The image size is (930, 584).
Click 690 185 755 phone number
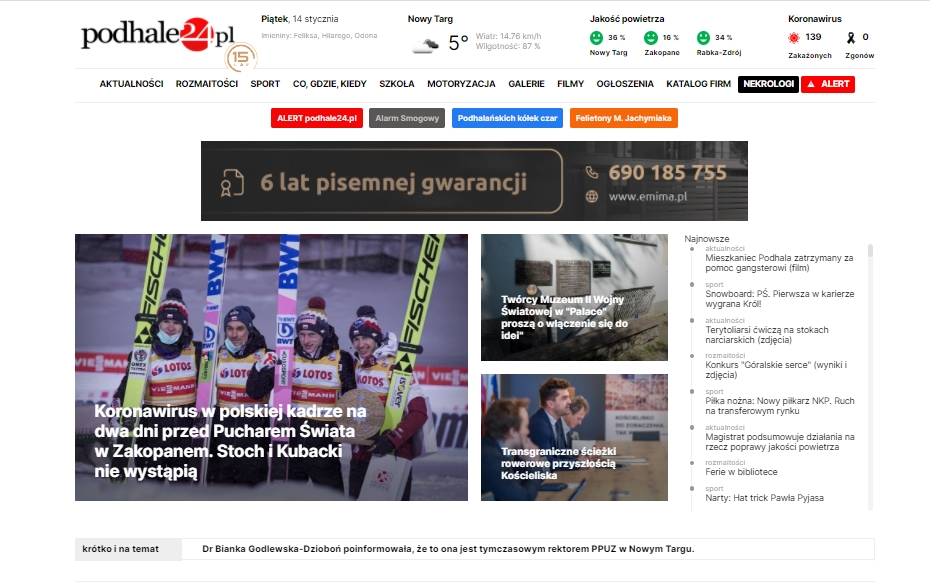667,173
